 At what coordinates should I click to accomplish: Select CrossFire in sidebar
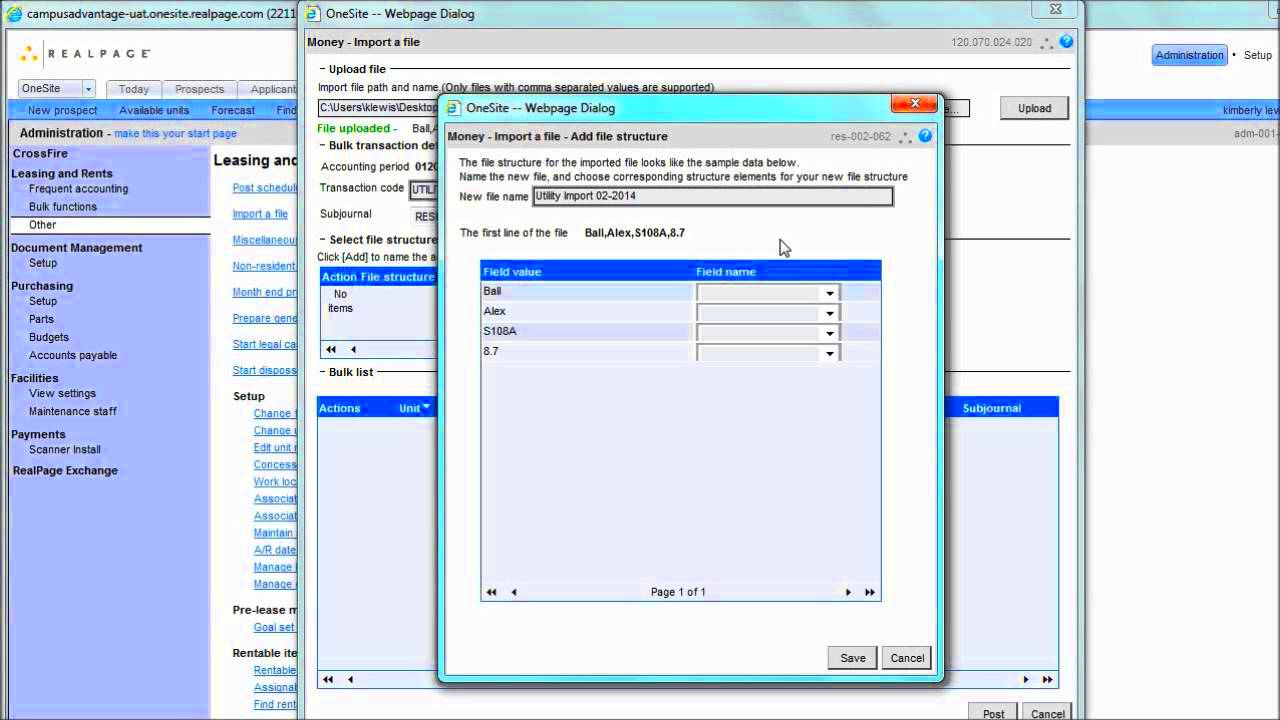point(38,153)
